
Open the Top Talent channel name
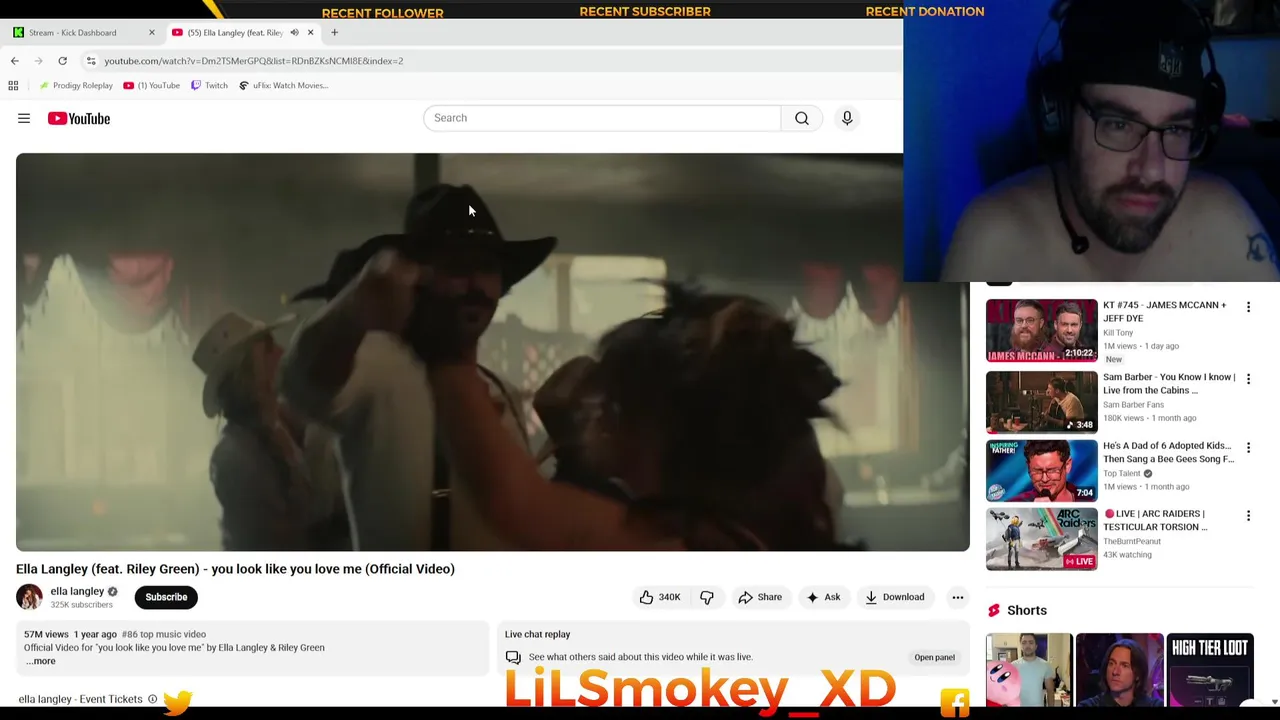point(1121,473)
